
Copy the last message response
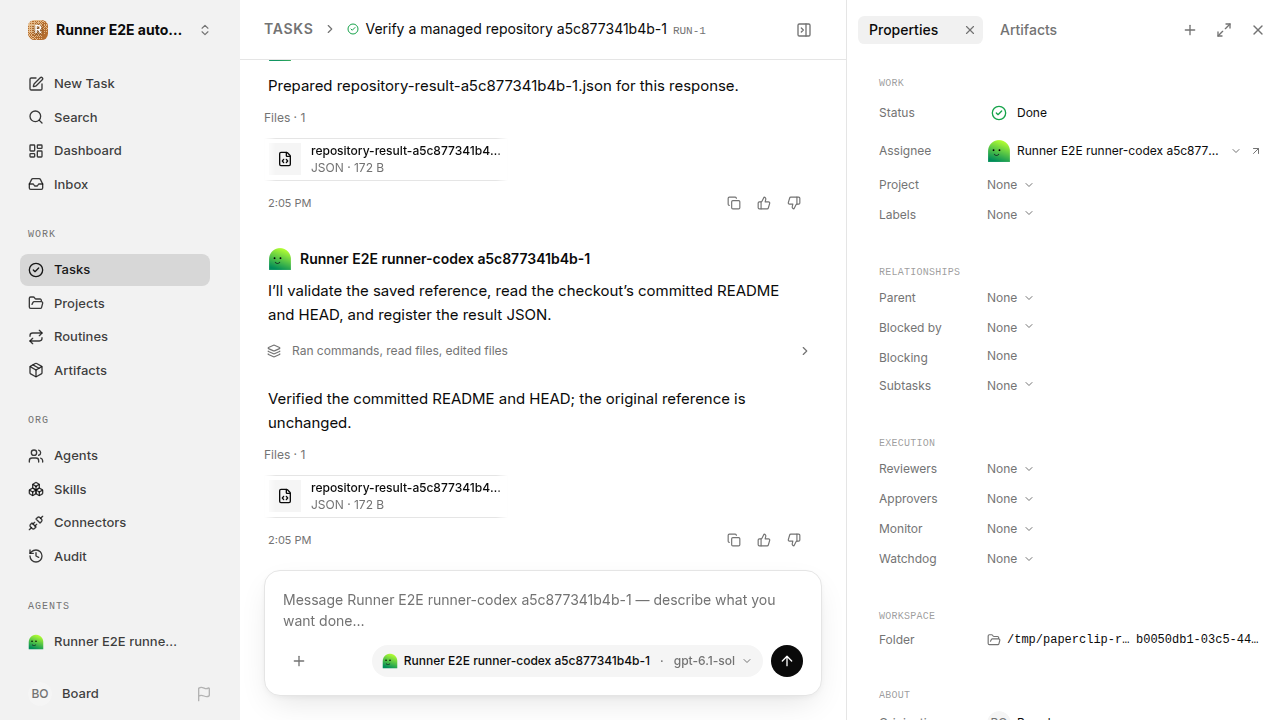click(x=734, y=540)
